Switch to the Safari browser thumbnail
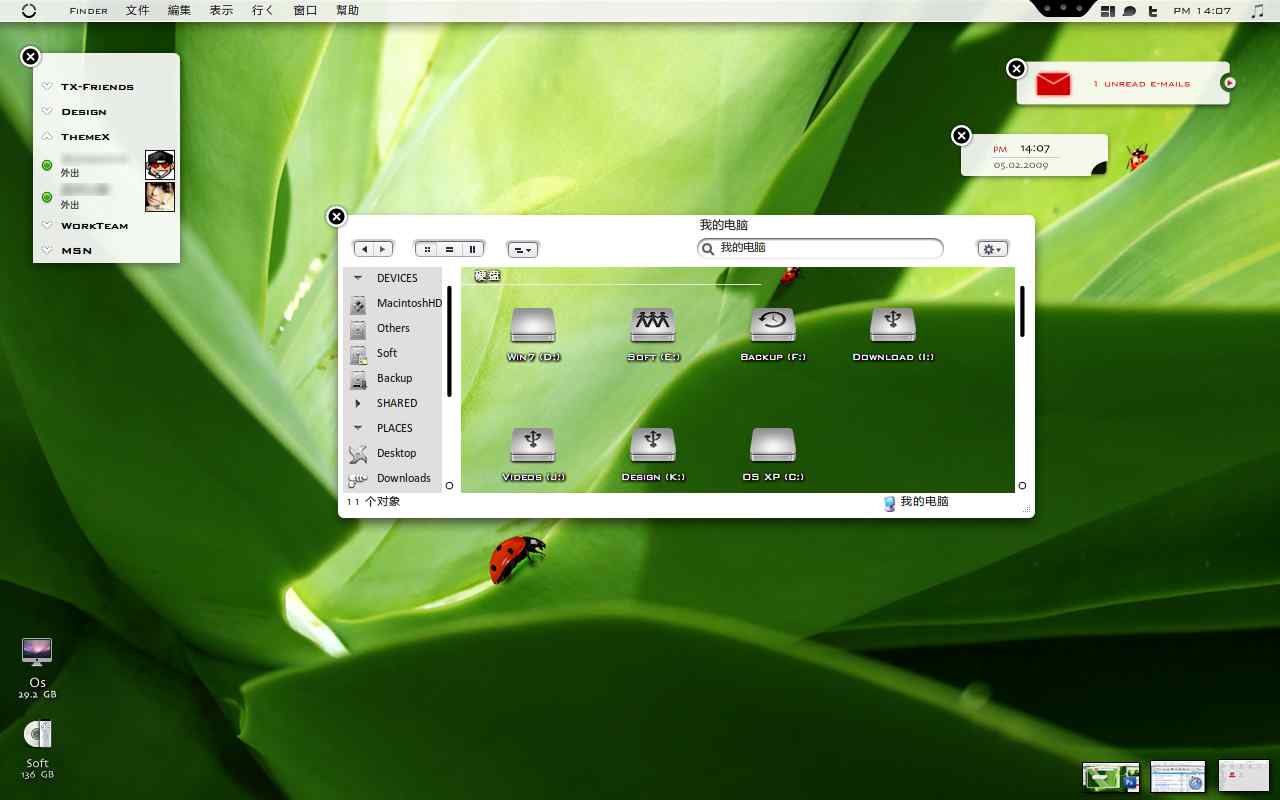The image size is (1280, 800). click(1178, 777)
